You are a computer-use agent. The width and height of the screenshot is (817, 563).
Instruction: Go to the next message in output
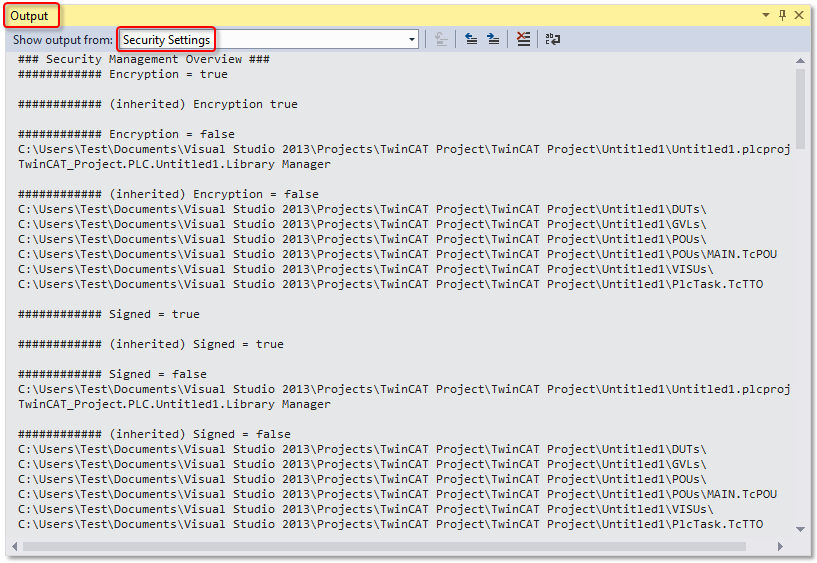click(x=493, y=39)
